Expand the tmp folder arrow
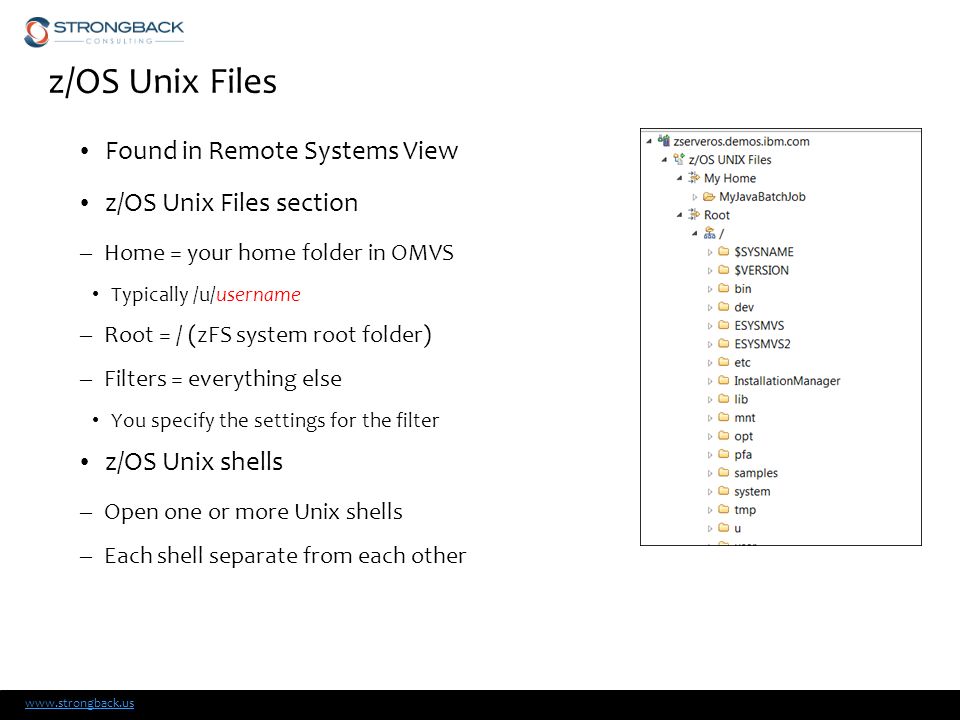The height and width of the screenshot is (720, 960). 710,510
